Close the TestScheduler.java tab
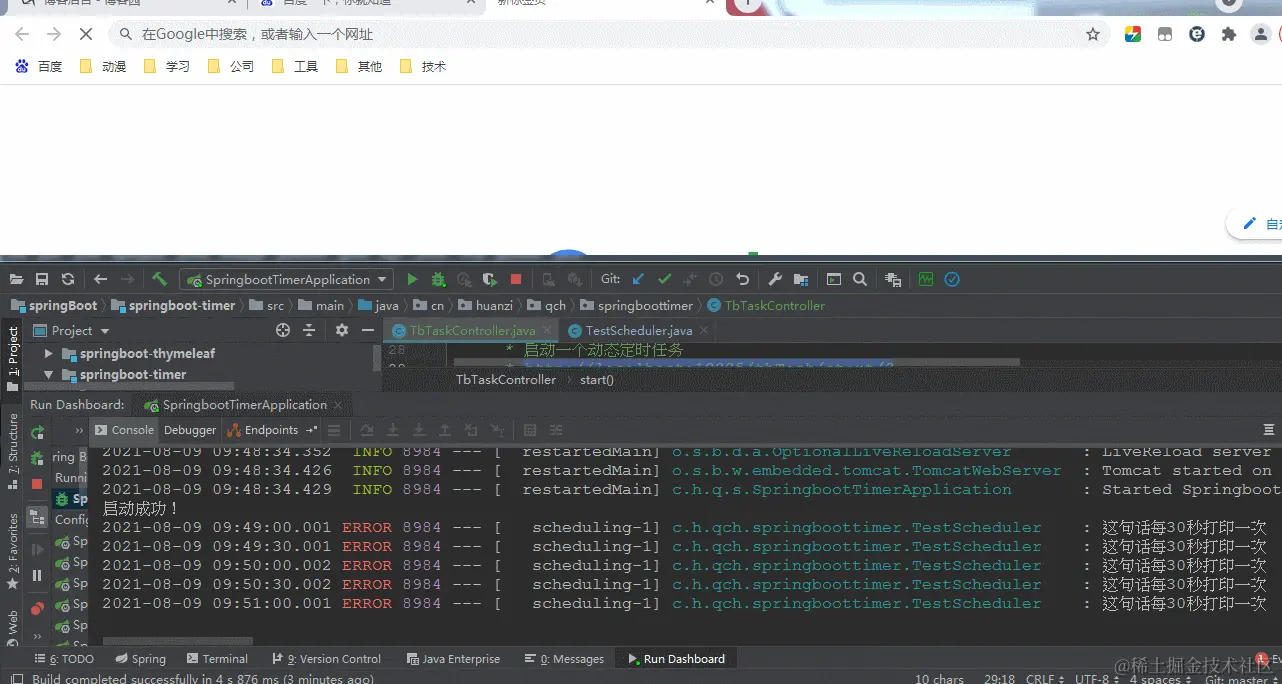 703,331
